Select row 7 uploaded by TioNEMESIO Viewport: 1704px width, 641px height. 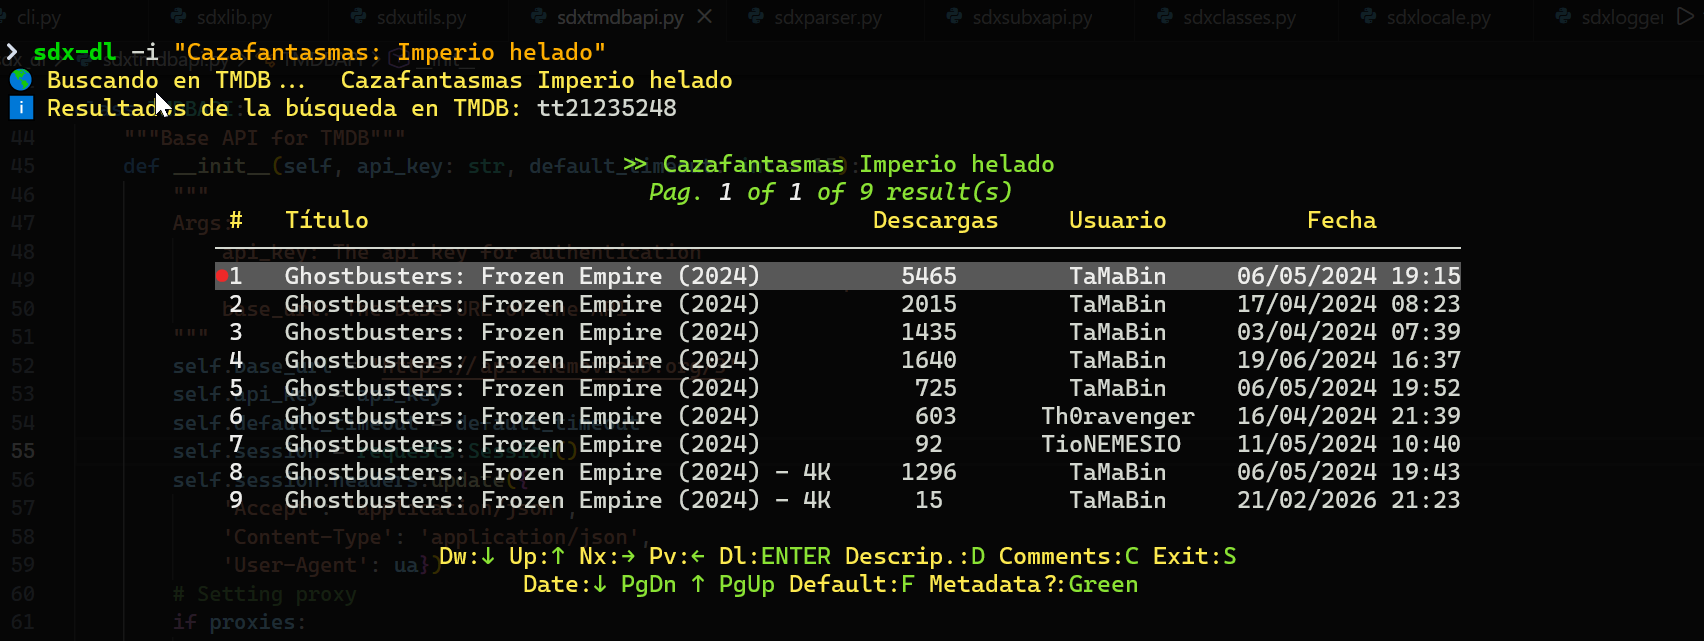point(838,444)
